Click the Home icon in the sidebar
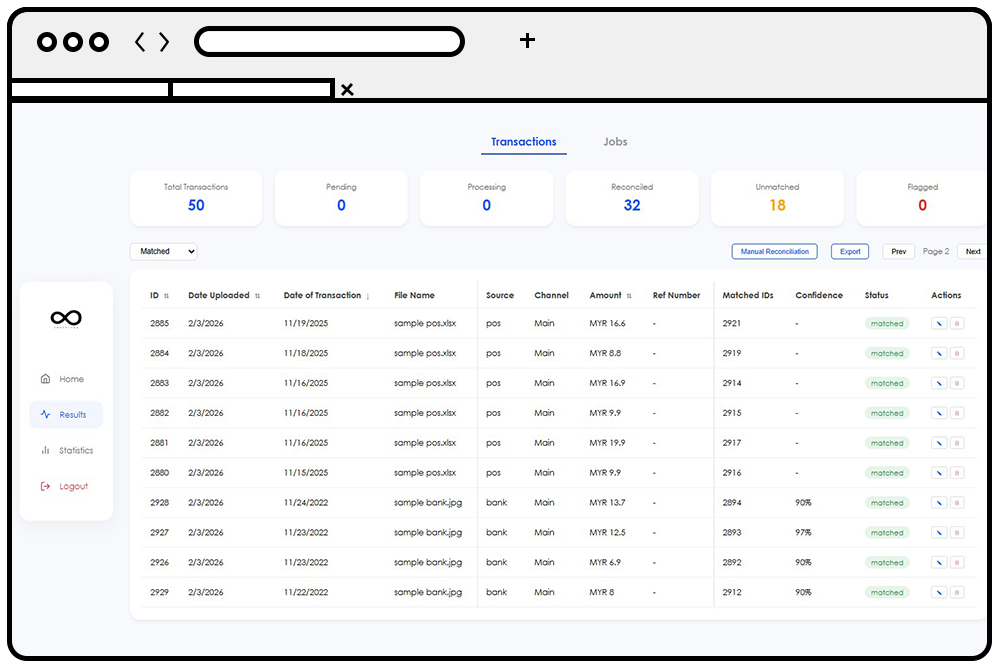1000x666 pixels. pyautogui.click(x=45, y=379)
